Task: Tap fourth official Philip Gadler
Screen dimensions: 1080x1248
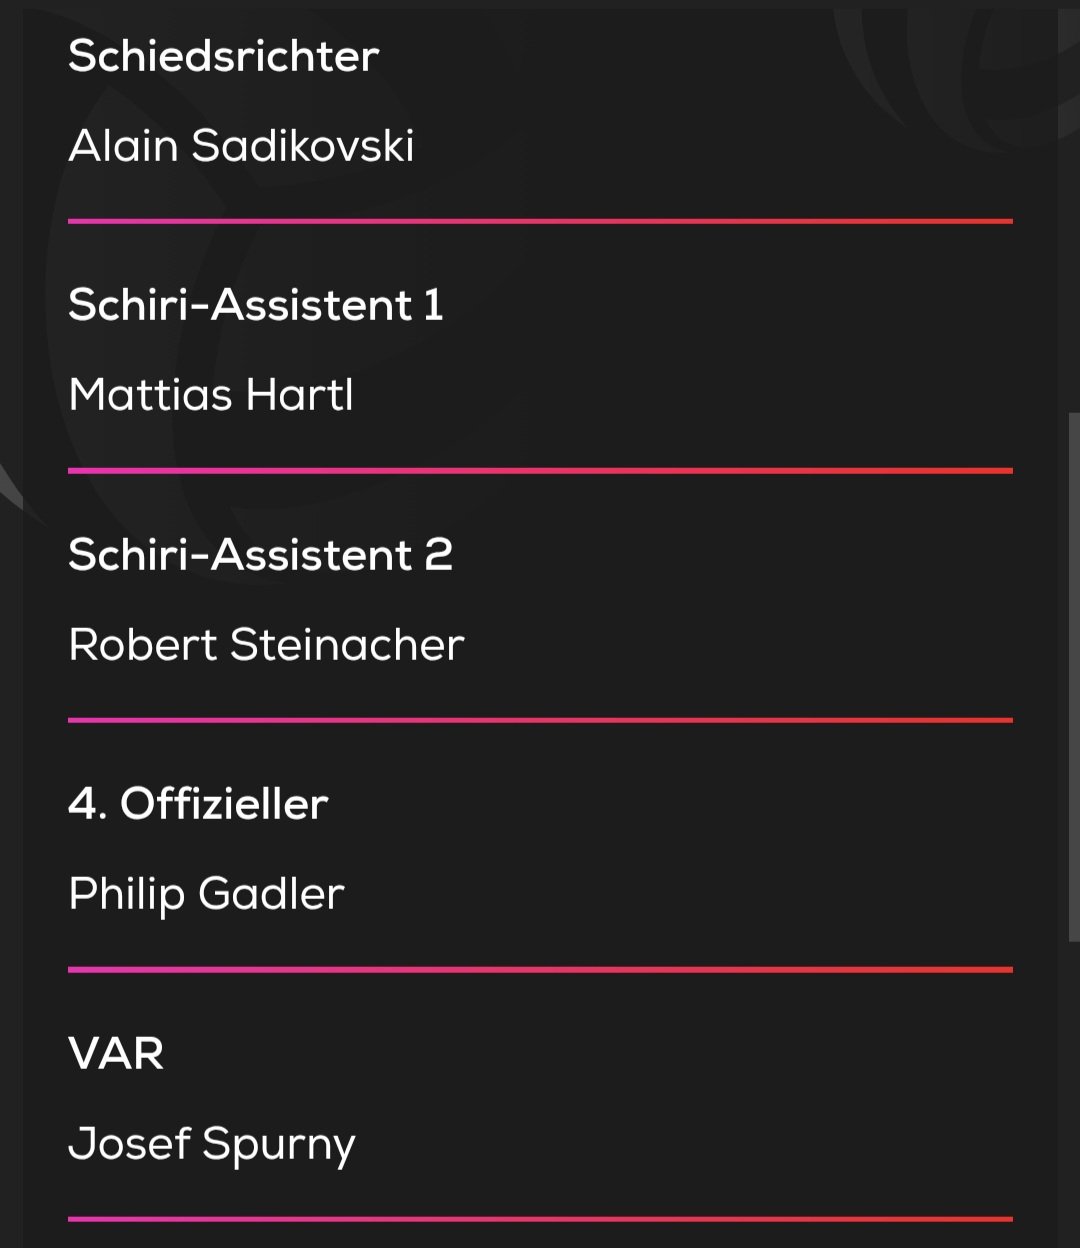Action: [x=206, y=894]
